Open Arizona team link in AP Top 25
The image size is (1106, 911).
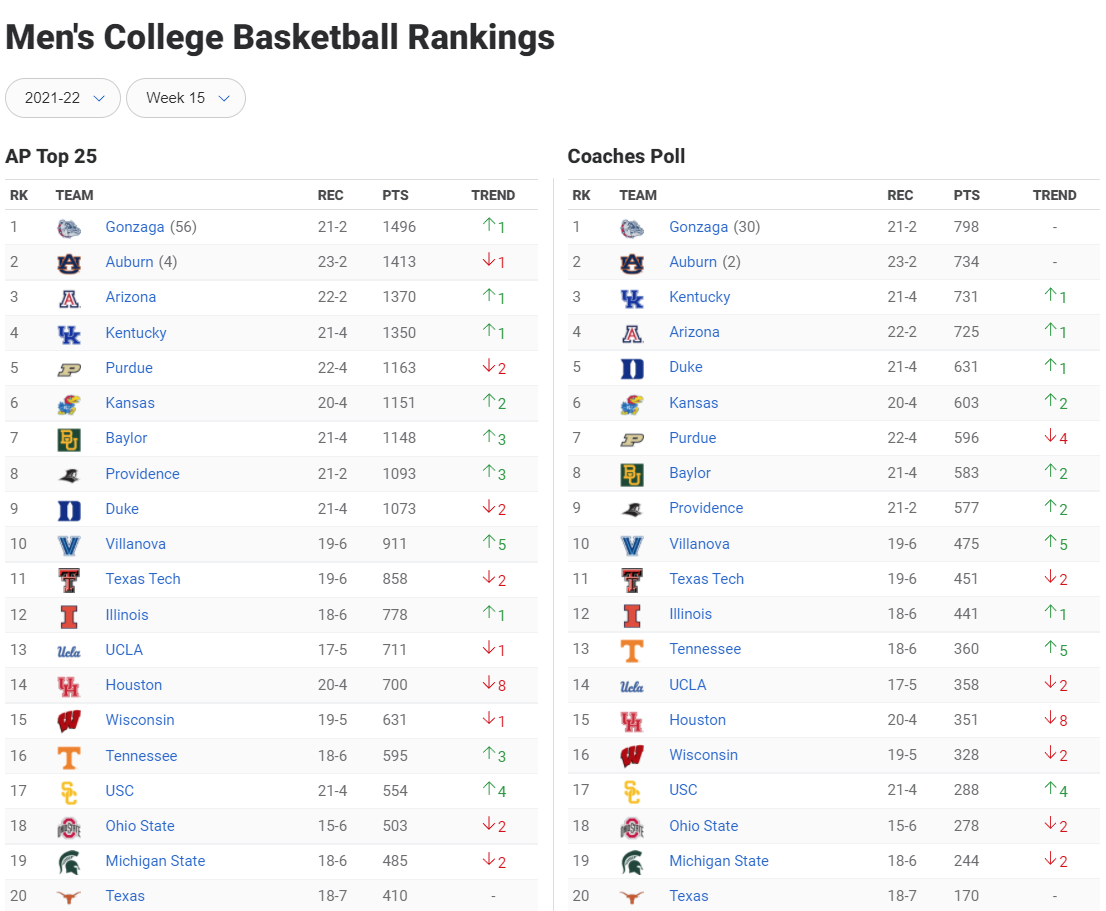(131, 297)
